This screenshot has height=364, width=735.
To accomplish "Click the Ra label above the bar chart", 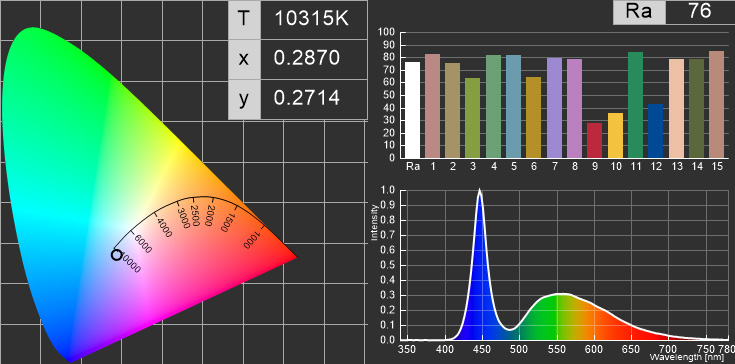I will point(639,12).
